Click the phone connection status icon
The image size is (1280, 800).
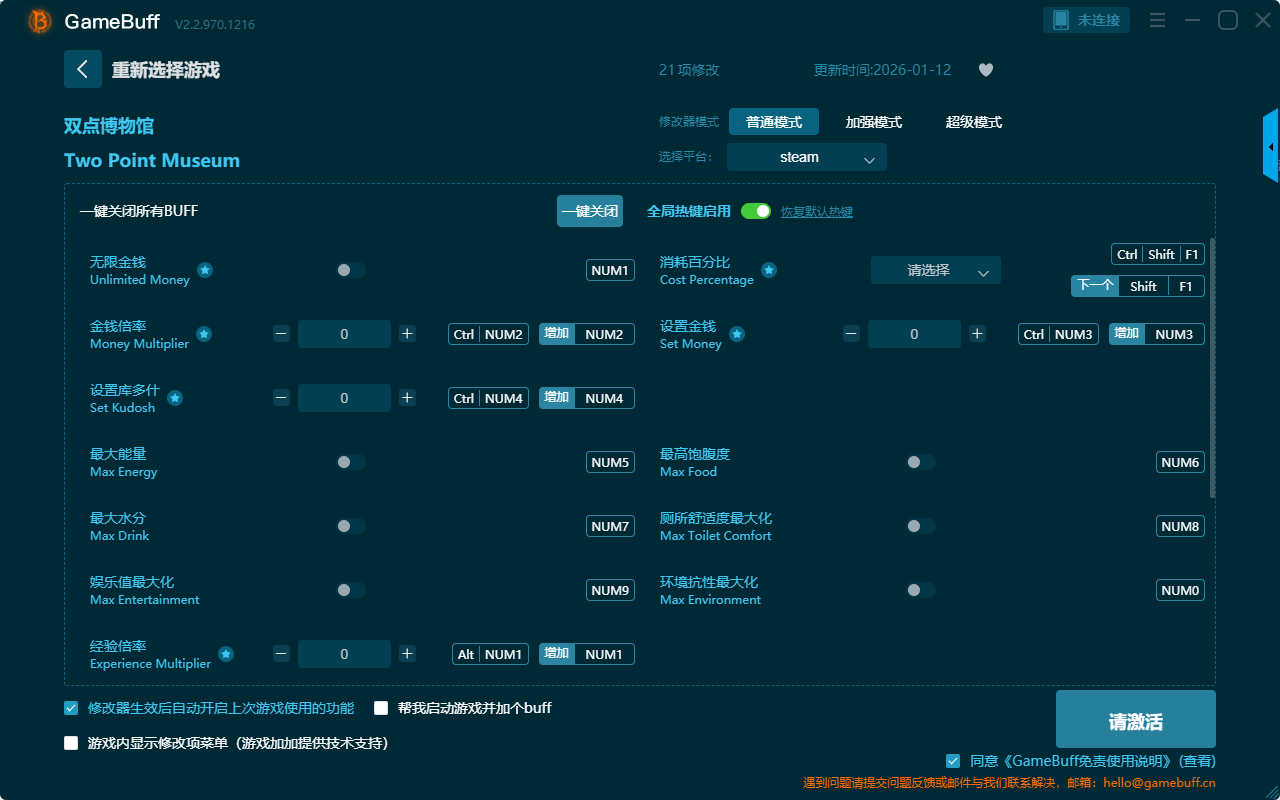coord(1060,20)
